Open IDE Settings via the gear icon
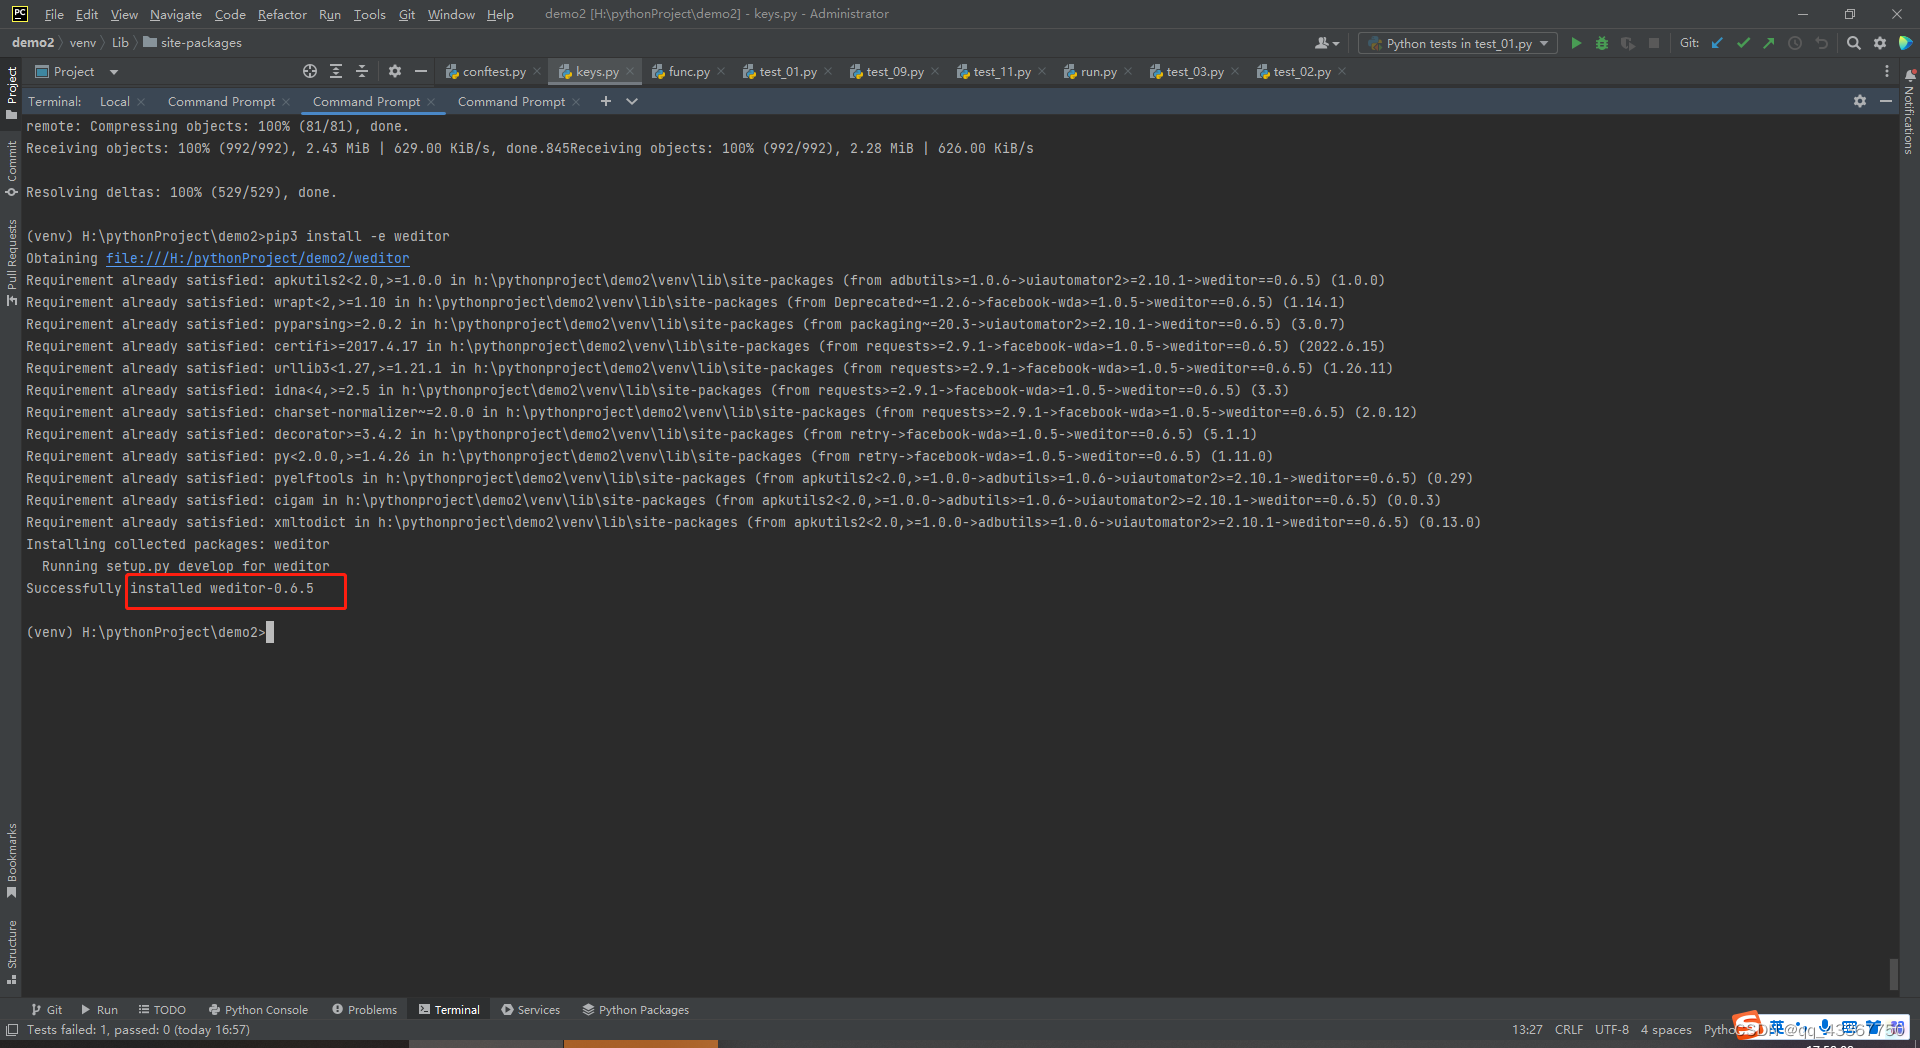 tap(1881, 43)
